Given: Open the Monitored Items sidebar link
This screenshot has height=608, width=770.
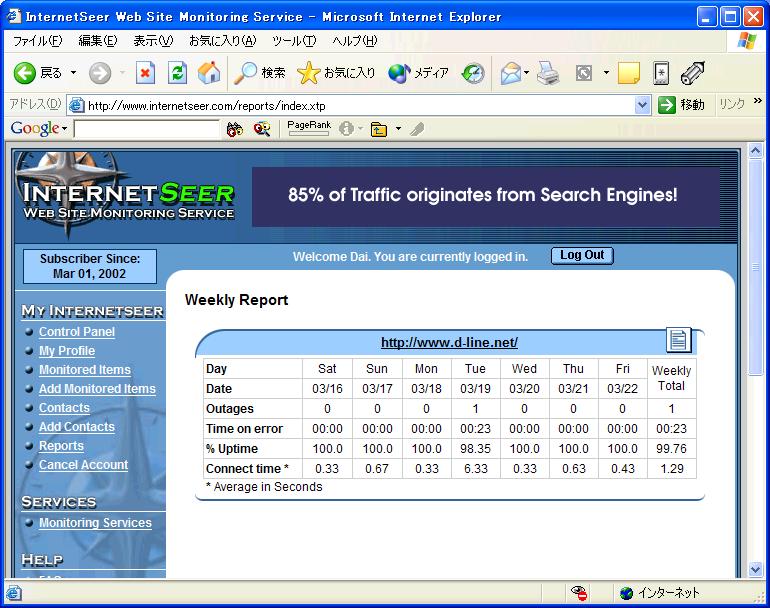Looking at the screenshot, I should click(85, 370).
